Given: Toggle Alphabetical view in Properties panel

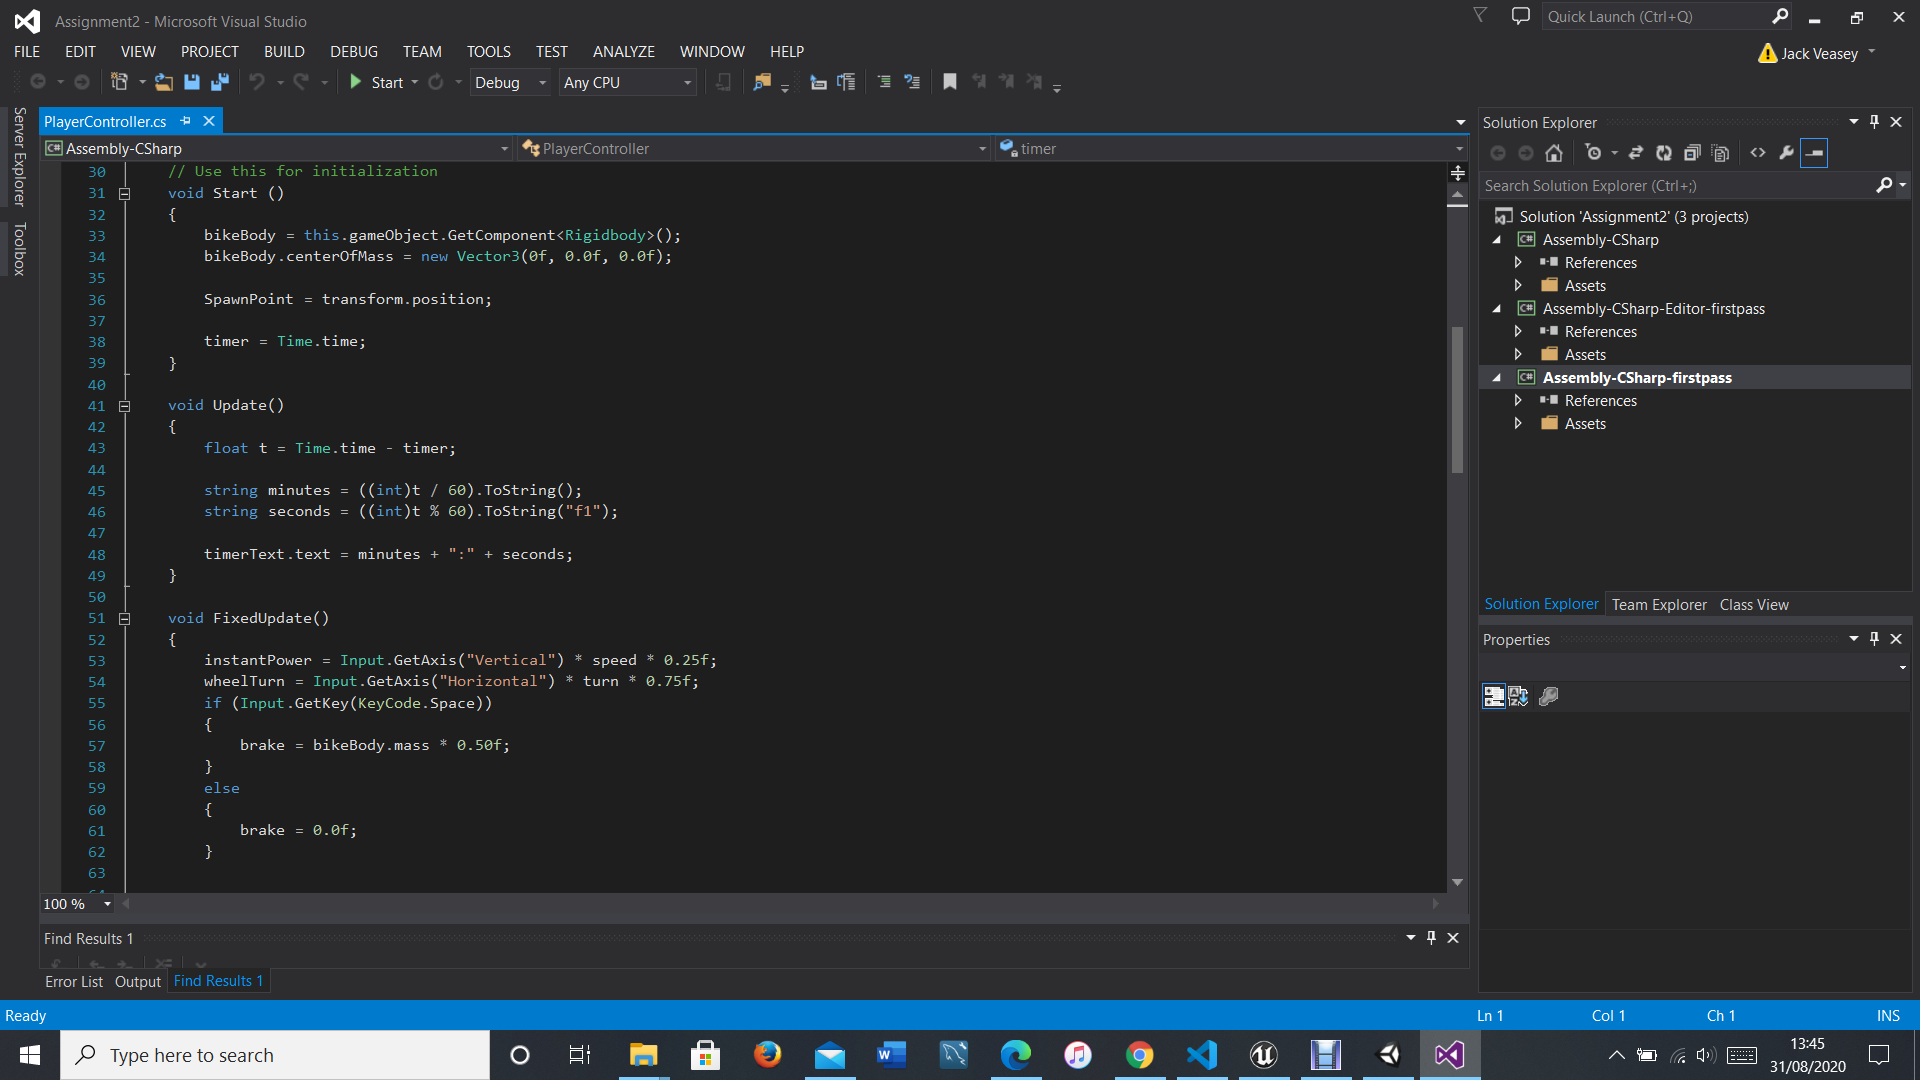Looking at the screenshot, I should pos(1518,696).
